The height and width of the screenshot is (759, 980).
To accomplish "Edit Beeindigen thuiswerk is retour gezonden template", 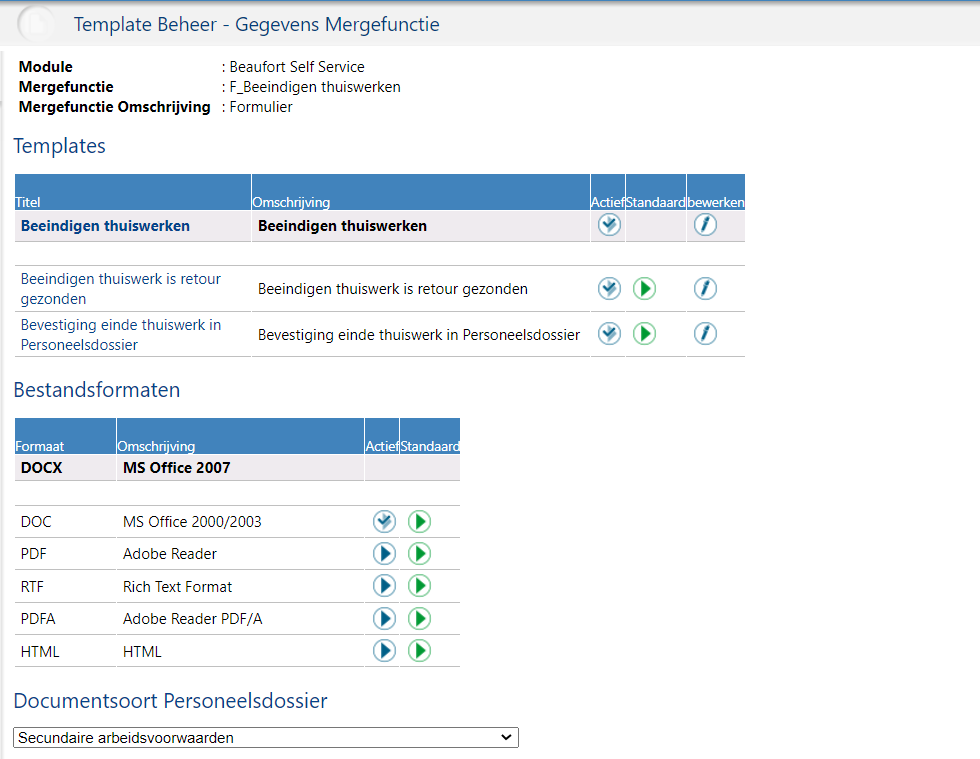I will (705, 289).
